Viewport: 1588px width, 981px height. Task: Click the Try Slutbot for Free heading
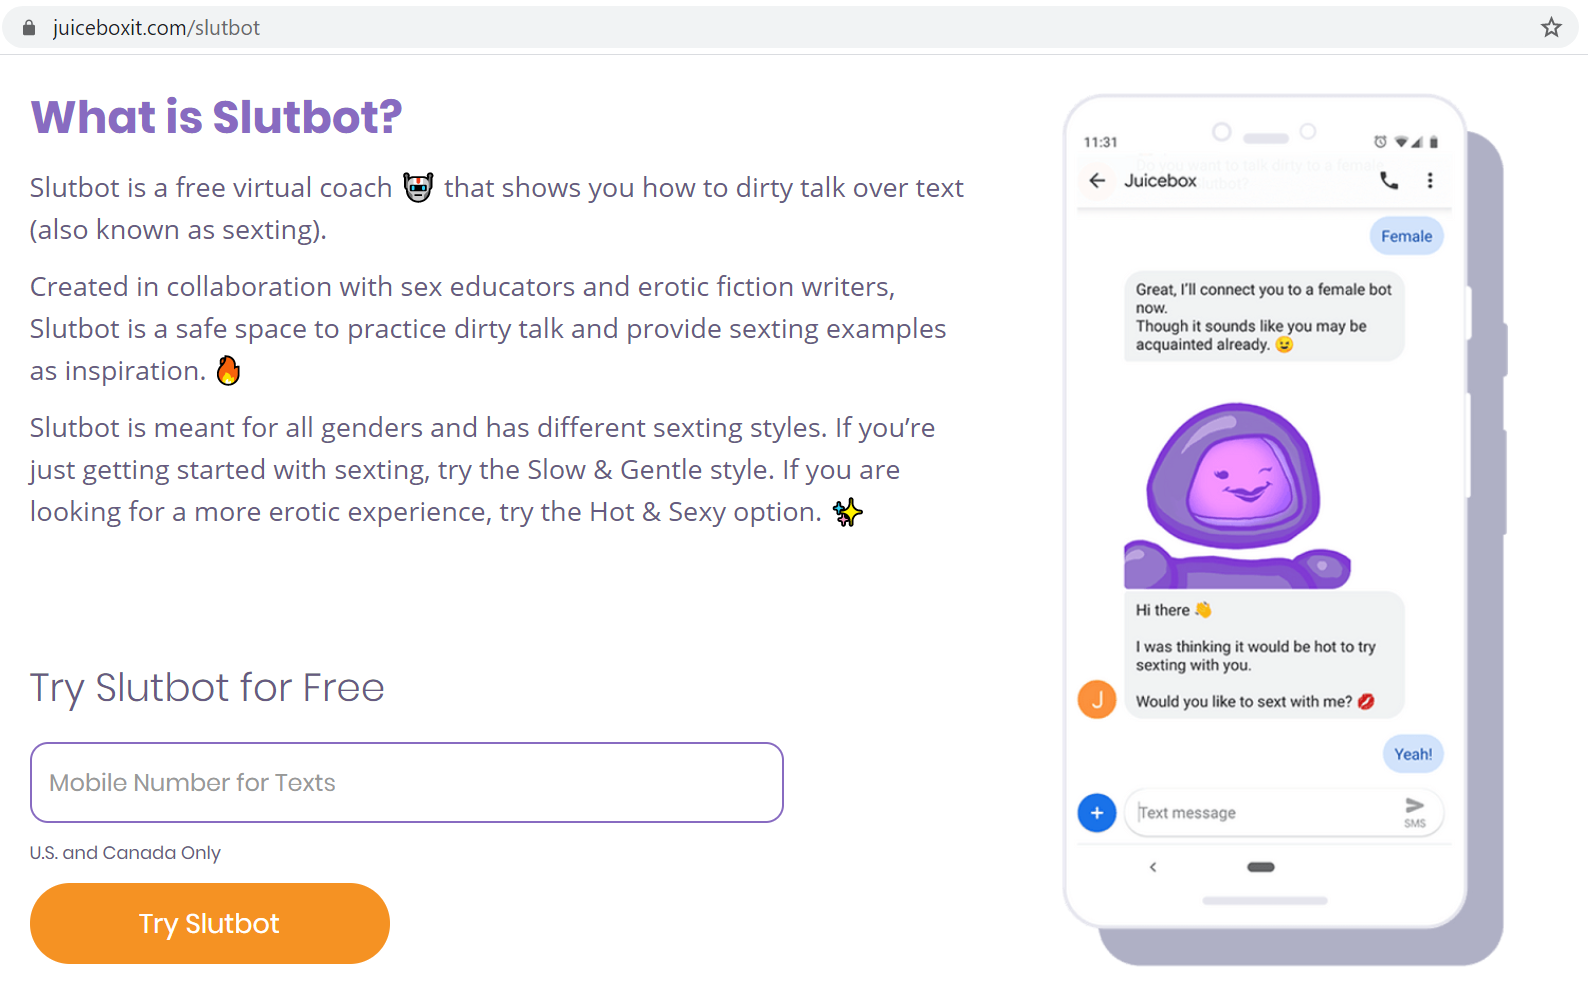click(x=207, y=688)
